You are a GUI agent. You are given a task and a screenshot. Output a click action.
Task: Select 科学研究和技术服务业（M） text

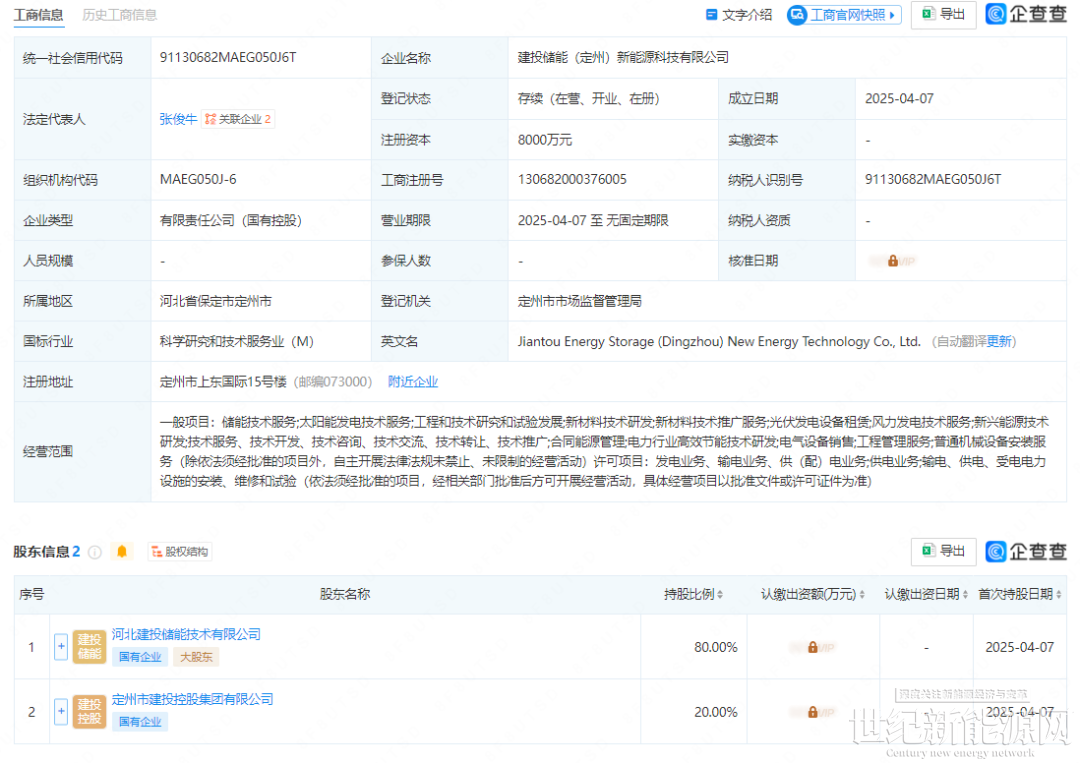(237, 342)
